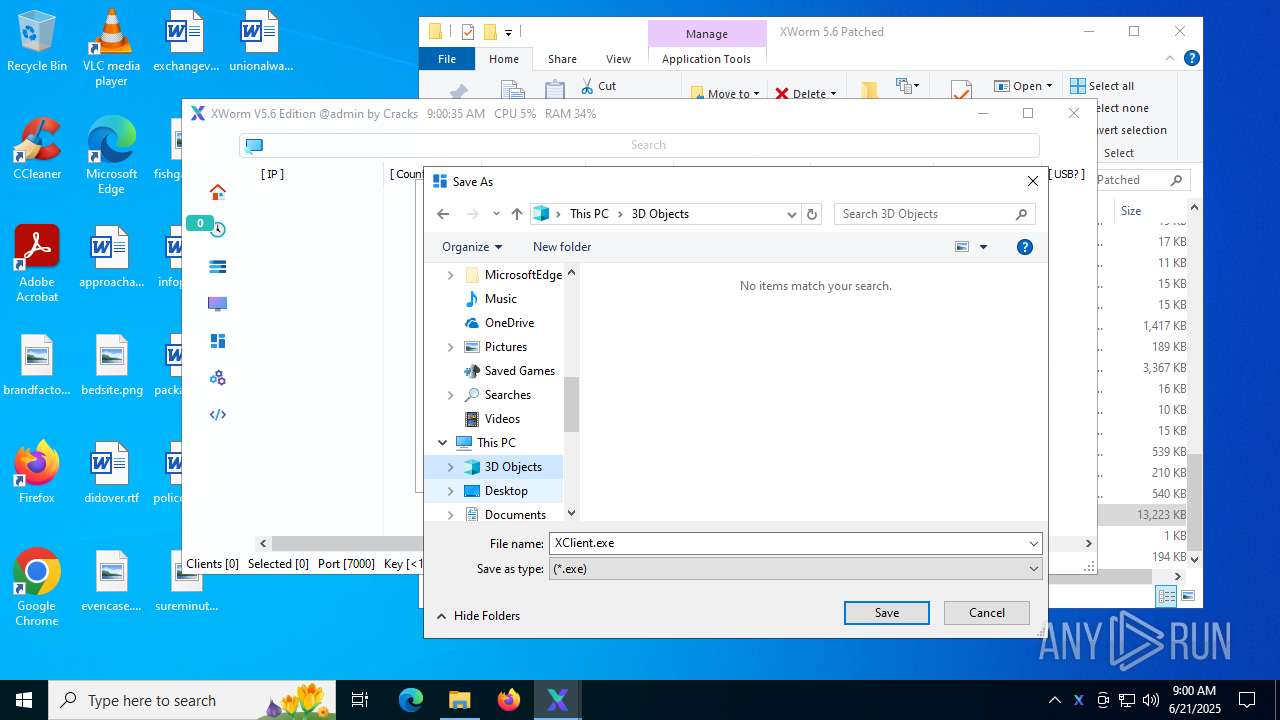The width and height of the screenshot is (1280, 720).
Task: Open the Application Tools tab
Action: 706,59
